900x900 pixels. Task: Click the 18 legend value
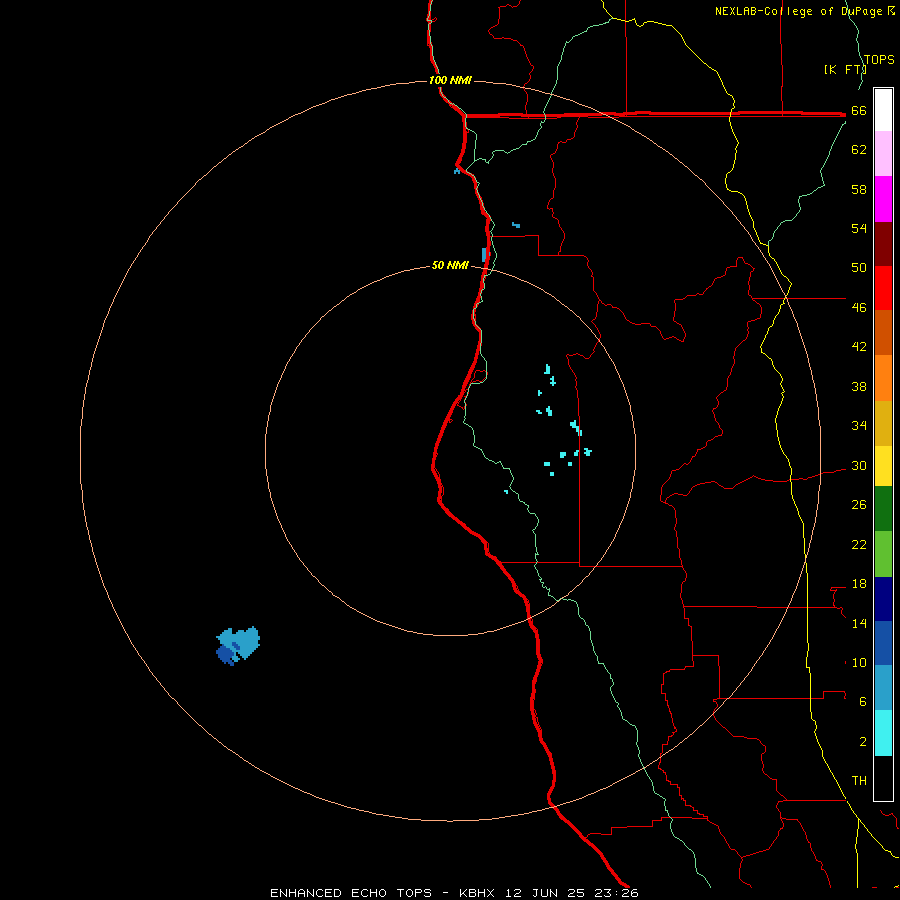(x=859, y=584)
